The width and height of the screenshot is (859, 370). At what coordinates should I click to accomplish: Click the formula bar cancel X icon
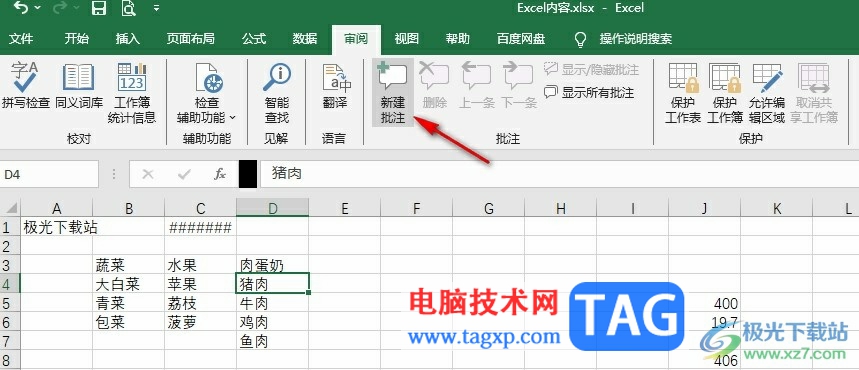147,174
